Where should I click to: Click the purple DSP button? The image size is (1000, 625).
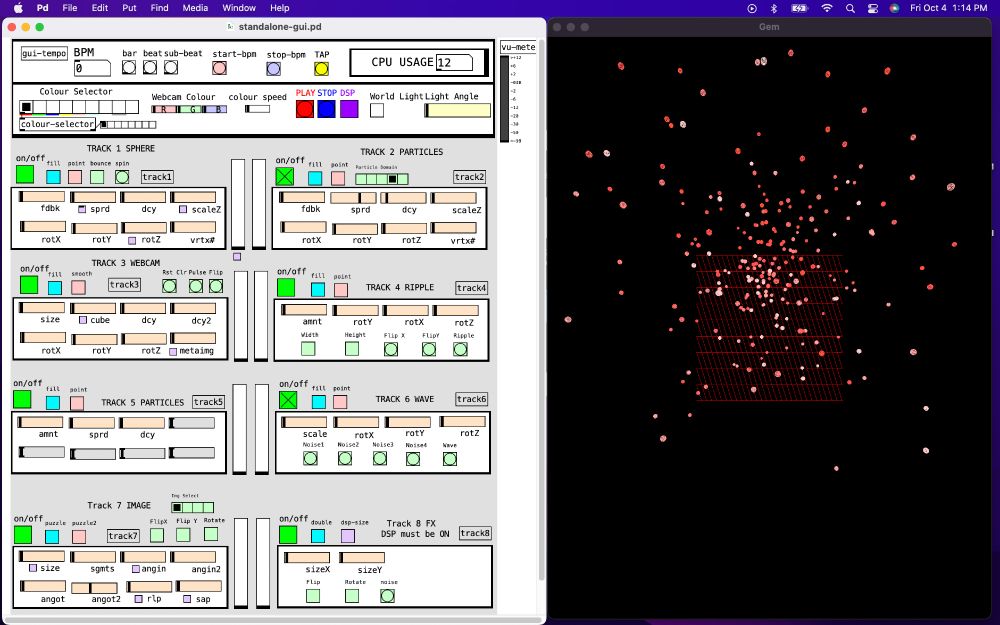tap(349, 109)
